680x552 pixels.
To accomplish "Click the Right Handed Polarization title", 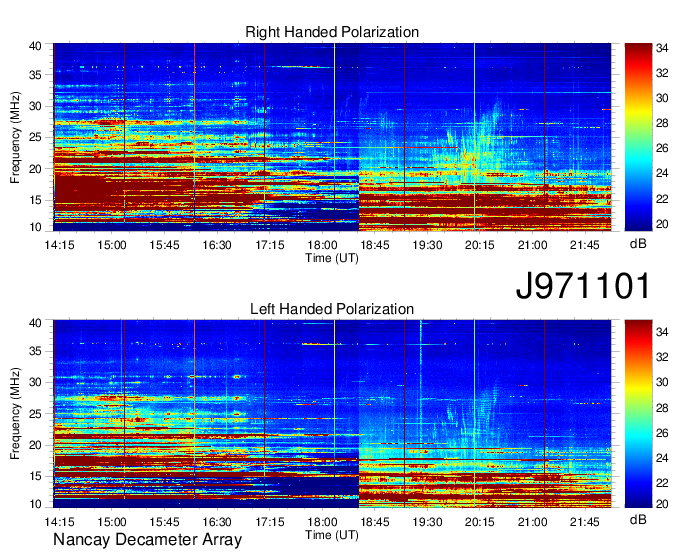I will [332, 32].
